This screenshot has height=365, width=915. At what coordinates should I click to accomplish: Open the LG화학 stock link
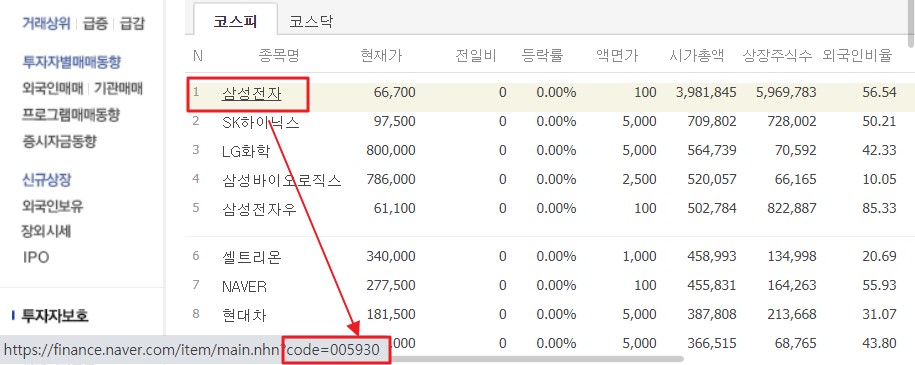tap(246, 151)
